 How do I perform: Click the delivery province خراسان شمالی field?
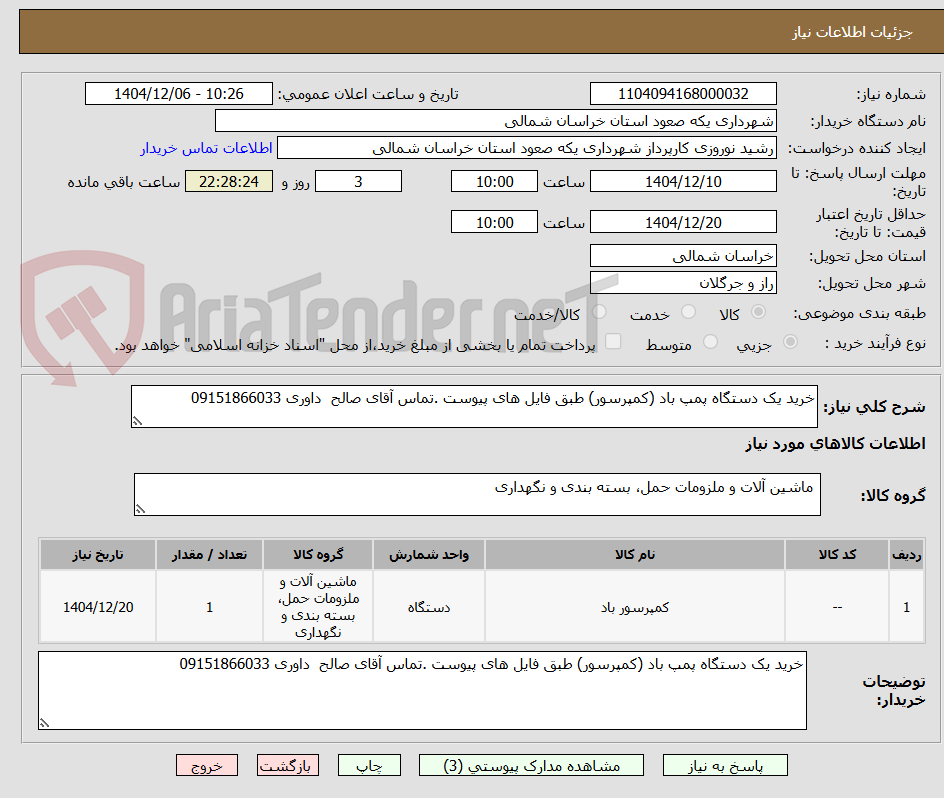(x=683, y=256)
